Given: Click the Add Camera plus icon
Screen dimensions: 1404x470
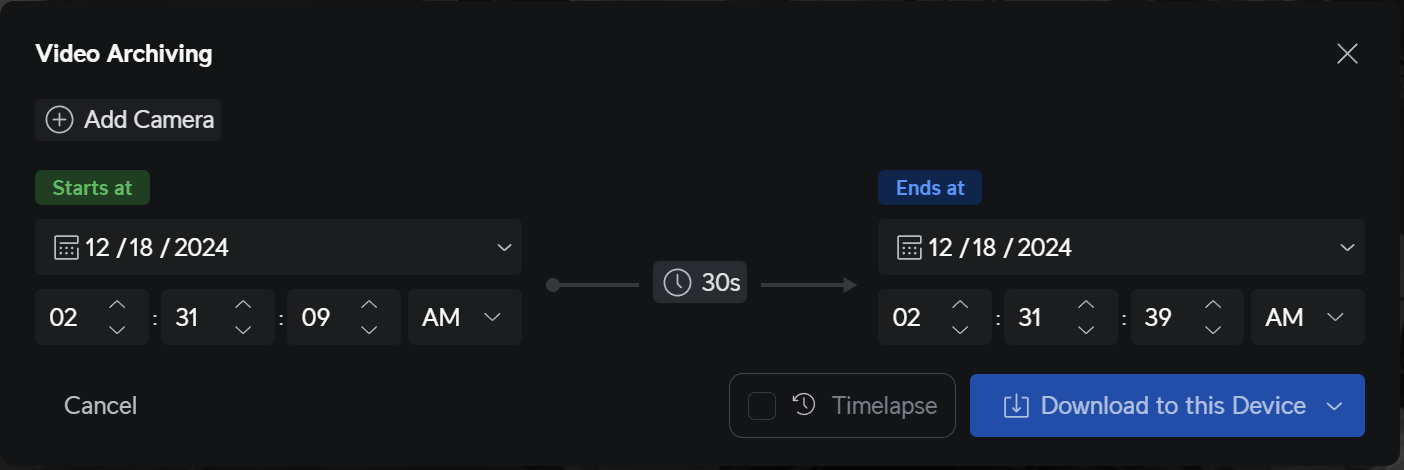Looking at the screenshot, I should (60, 120).
